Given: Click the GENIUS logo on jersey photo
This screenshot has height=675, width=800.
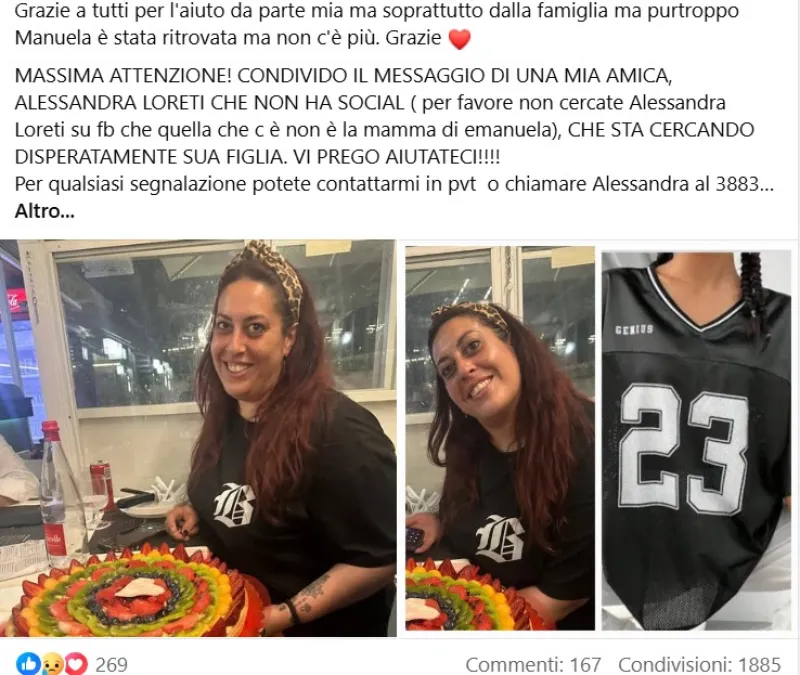Looking at the screenshot, I should pyautogui.click(x=634, y=330).
